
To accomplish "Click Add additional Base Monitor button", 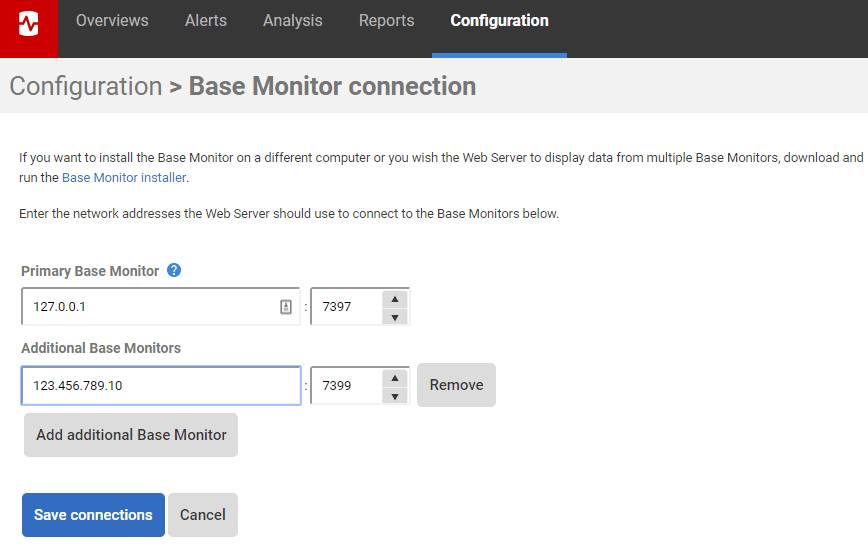I will (x=131, y=435).
